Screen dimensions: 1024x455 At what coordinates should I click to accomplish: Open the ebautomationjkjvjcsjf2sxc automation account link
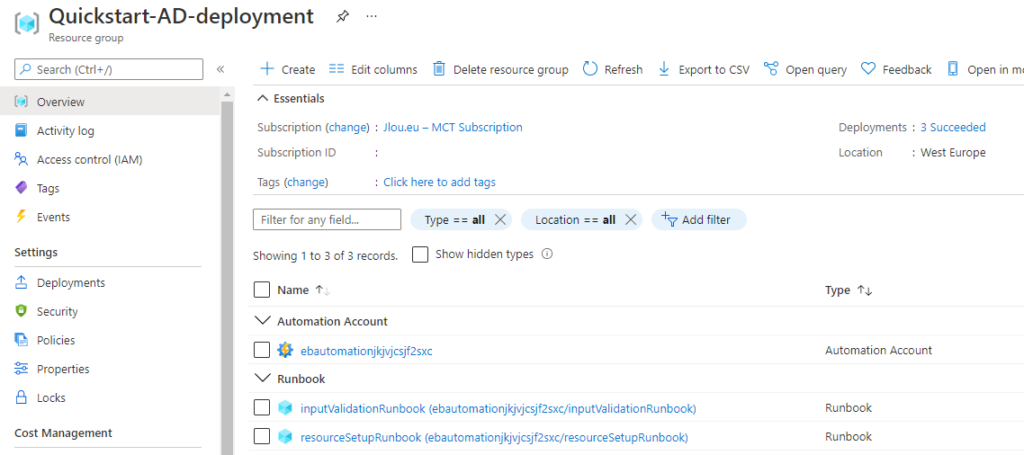pyautogui.click(x=366, y=351)
